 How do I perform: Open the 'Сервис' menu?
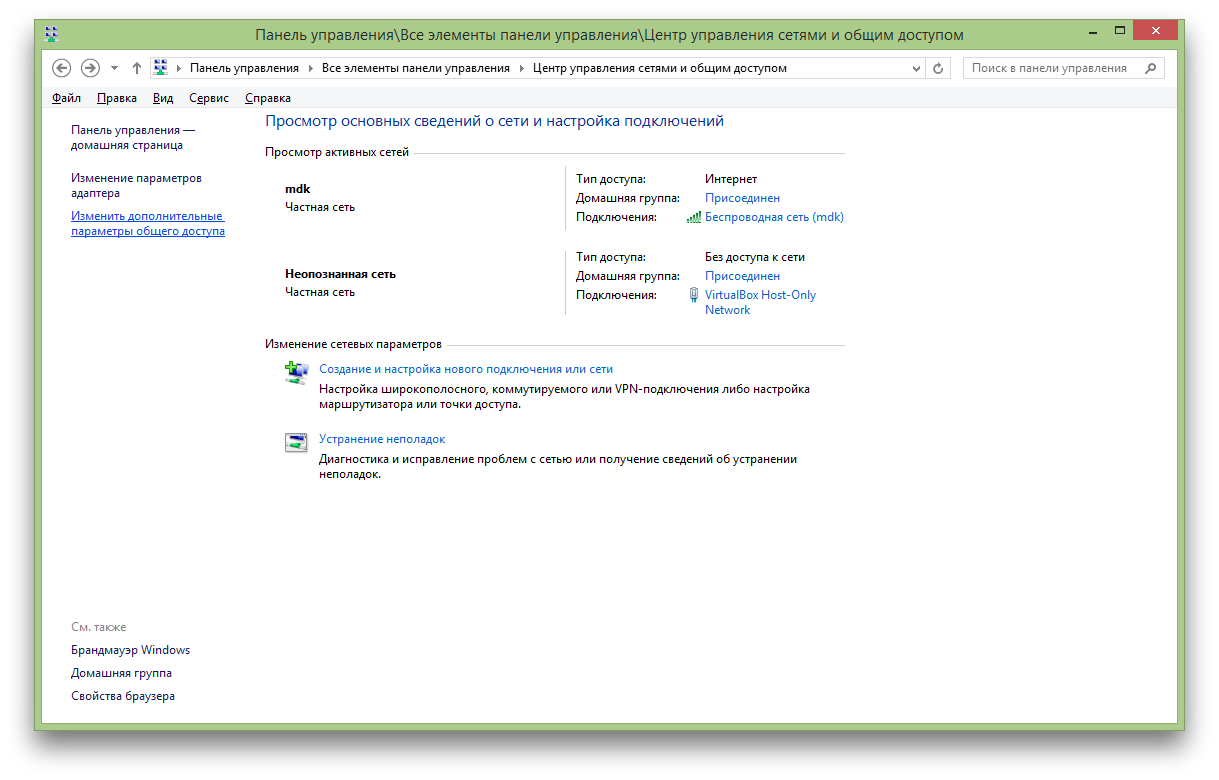click(x=209, y=98)
